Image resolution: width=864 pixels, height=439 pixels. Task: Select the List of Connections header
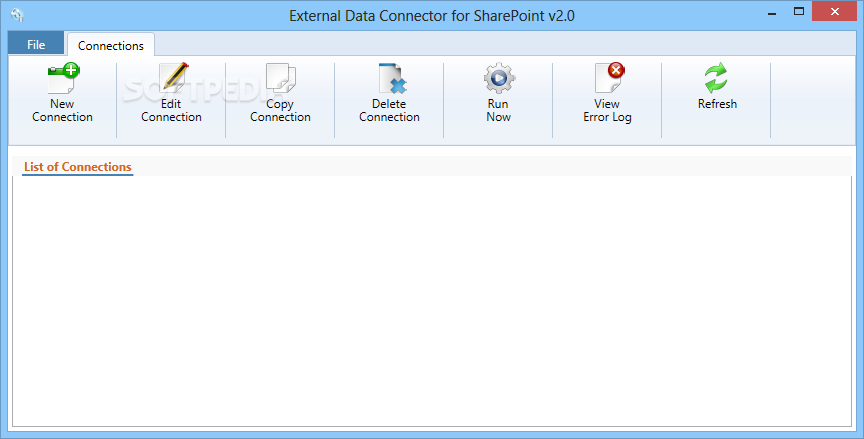(x=78, y=167)
